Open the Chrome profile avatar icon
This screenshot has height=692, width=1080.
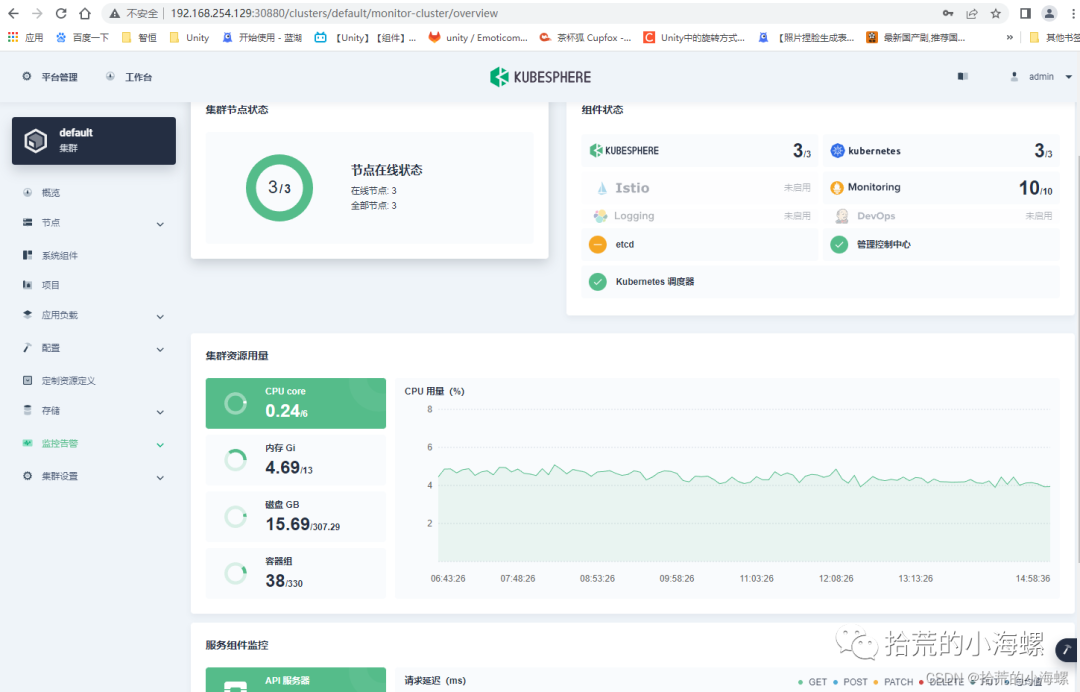point(1049,13)
